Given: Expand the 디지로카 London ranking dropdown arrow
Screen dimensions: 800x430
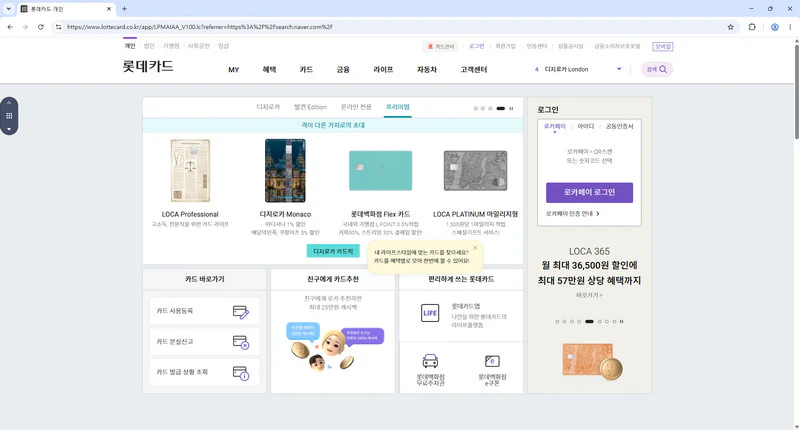Looking at the screenshot, I should (619, 69).
